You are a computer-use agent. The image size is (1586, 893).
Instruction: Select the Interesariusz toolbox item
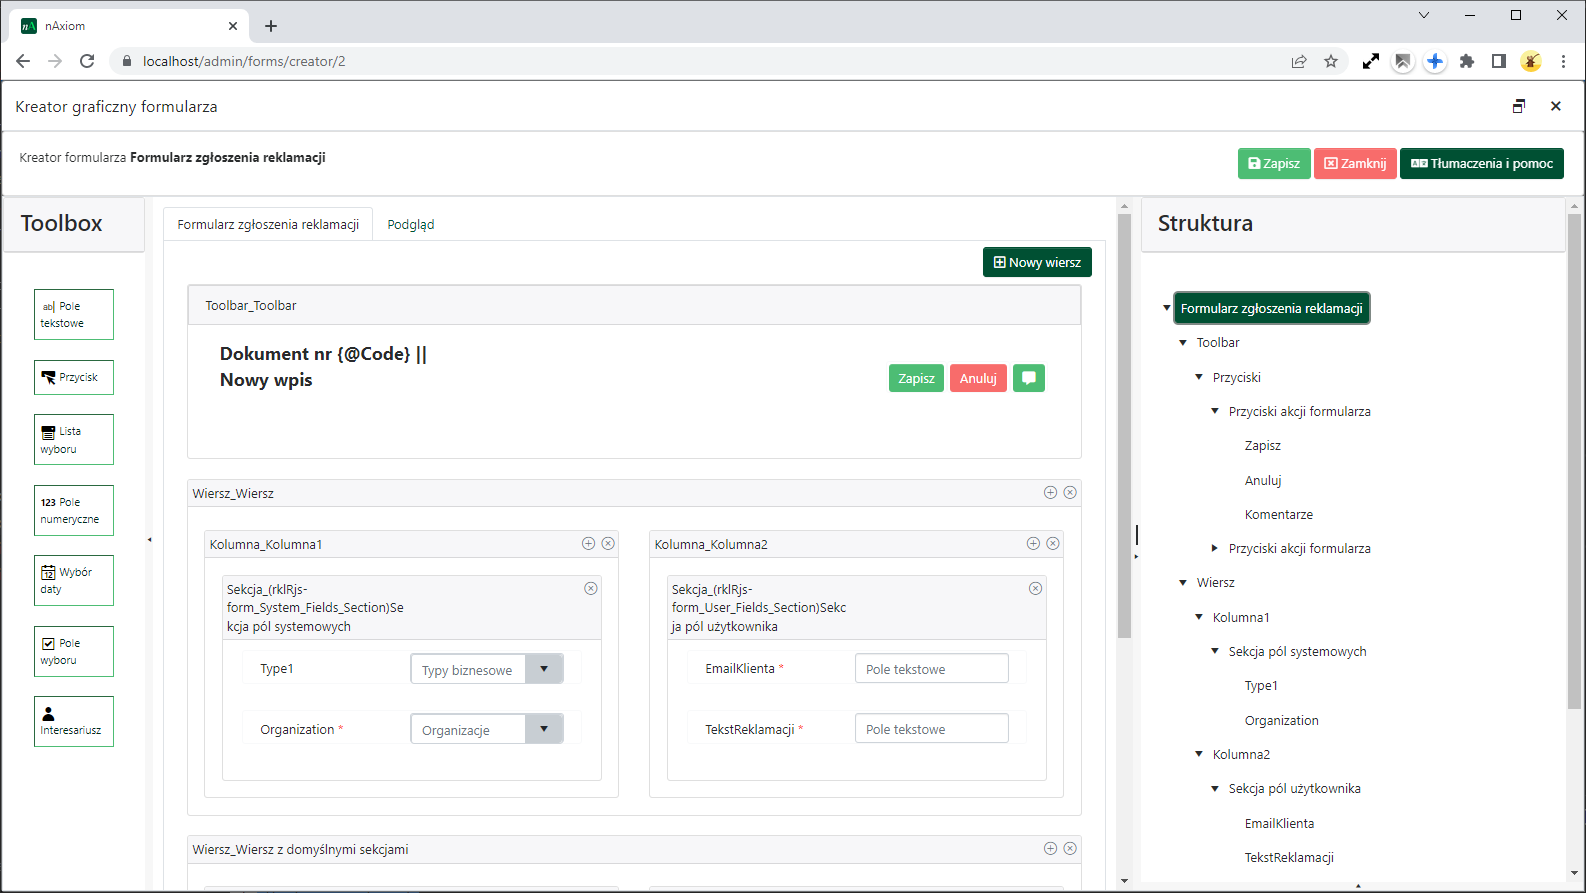pos(74,721)
